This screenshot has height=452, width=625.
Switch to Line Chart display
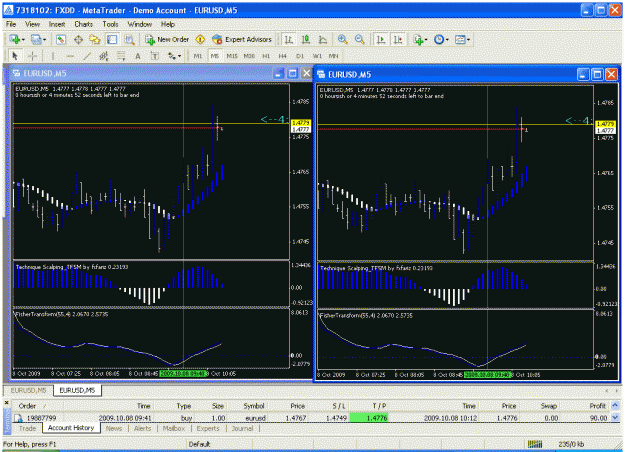(323, 39)
